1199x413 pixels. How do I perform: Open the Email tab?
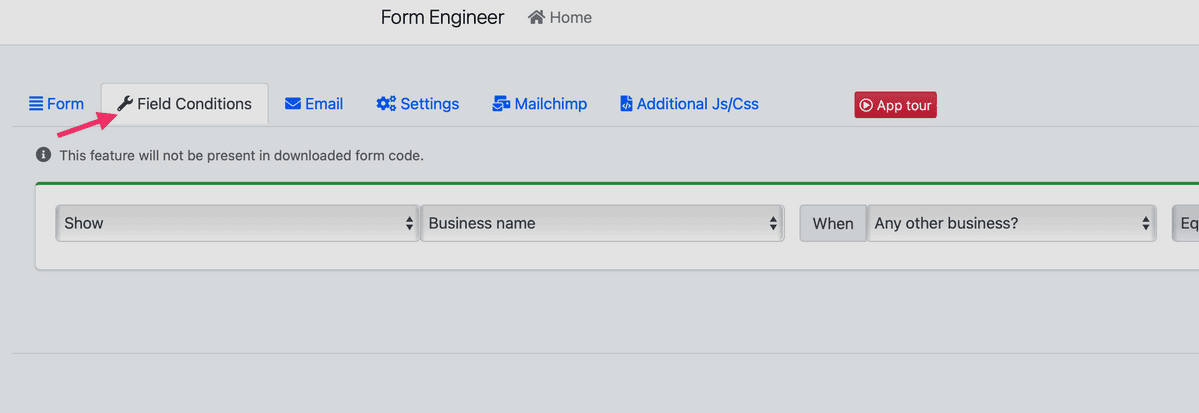(314, 104)
